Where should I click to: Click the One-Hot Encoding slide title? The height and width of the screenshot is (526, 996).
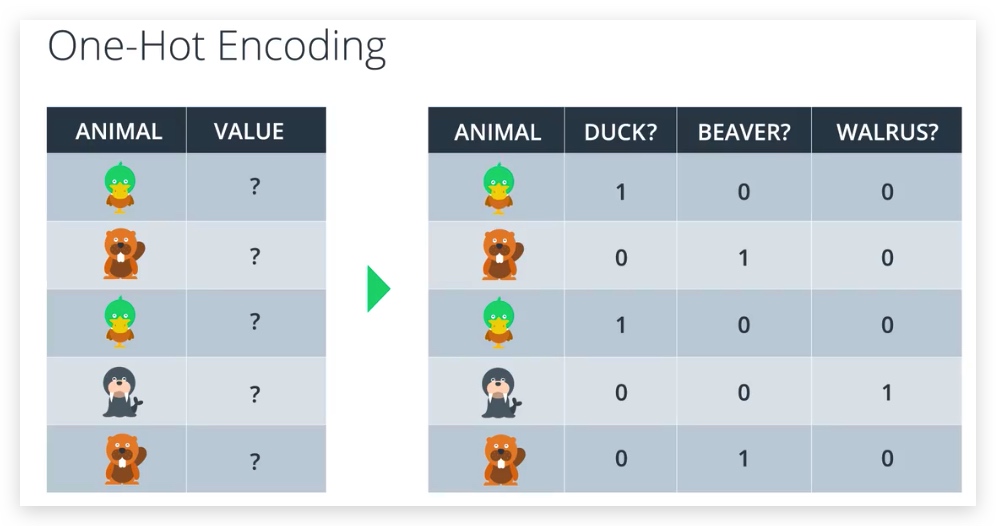click(x=216, y=47)
